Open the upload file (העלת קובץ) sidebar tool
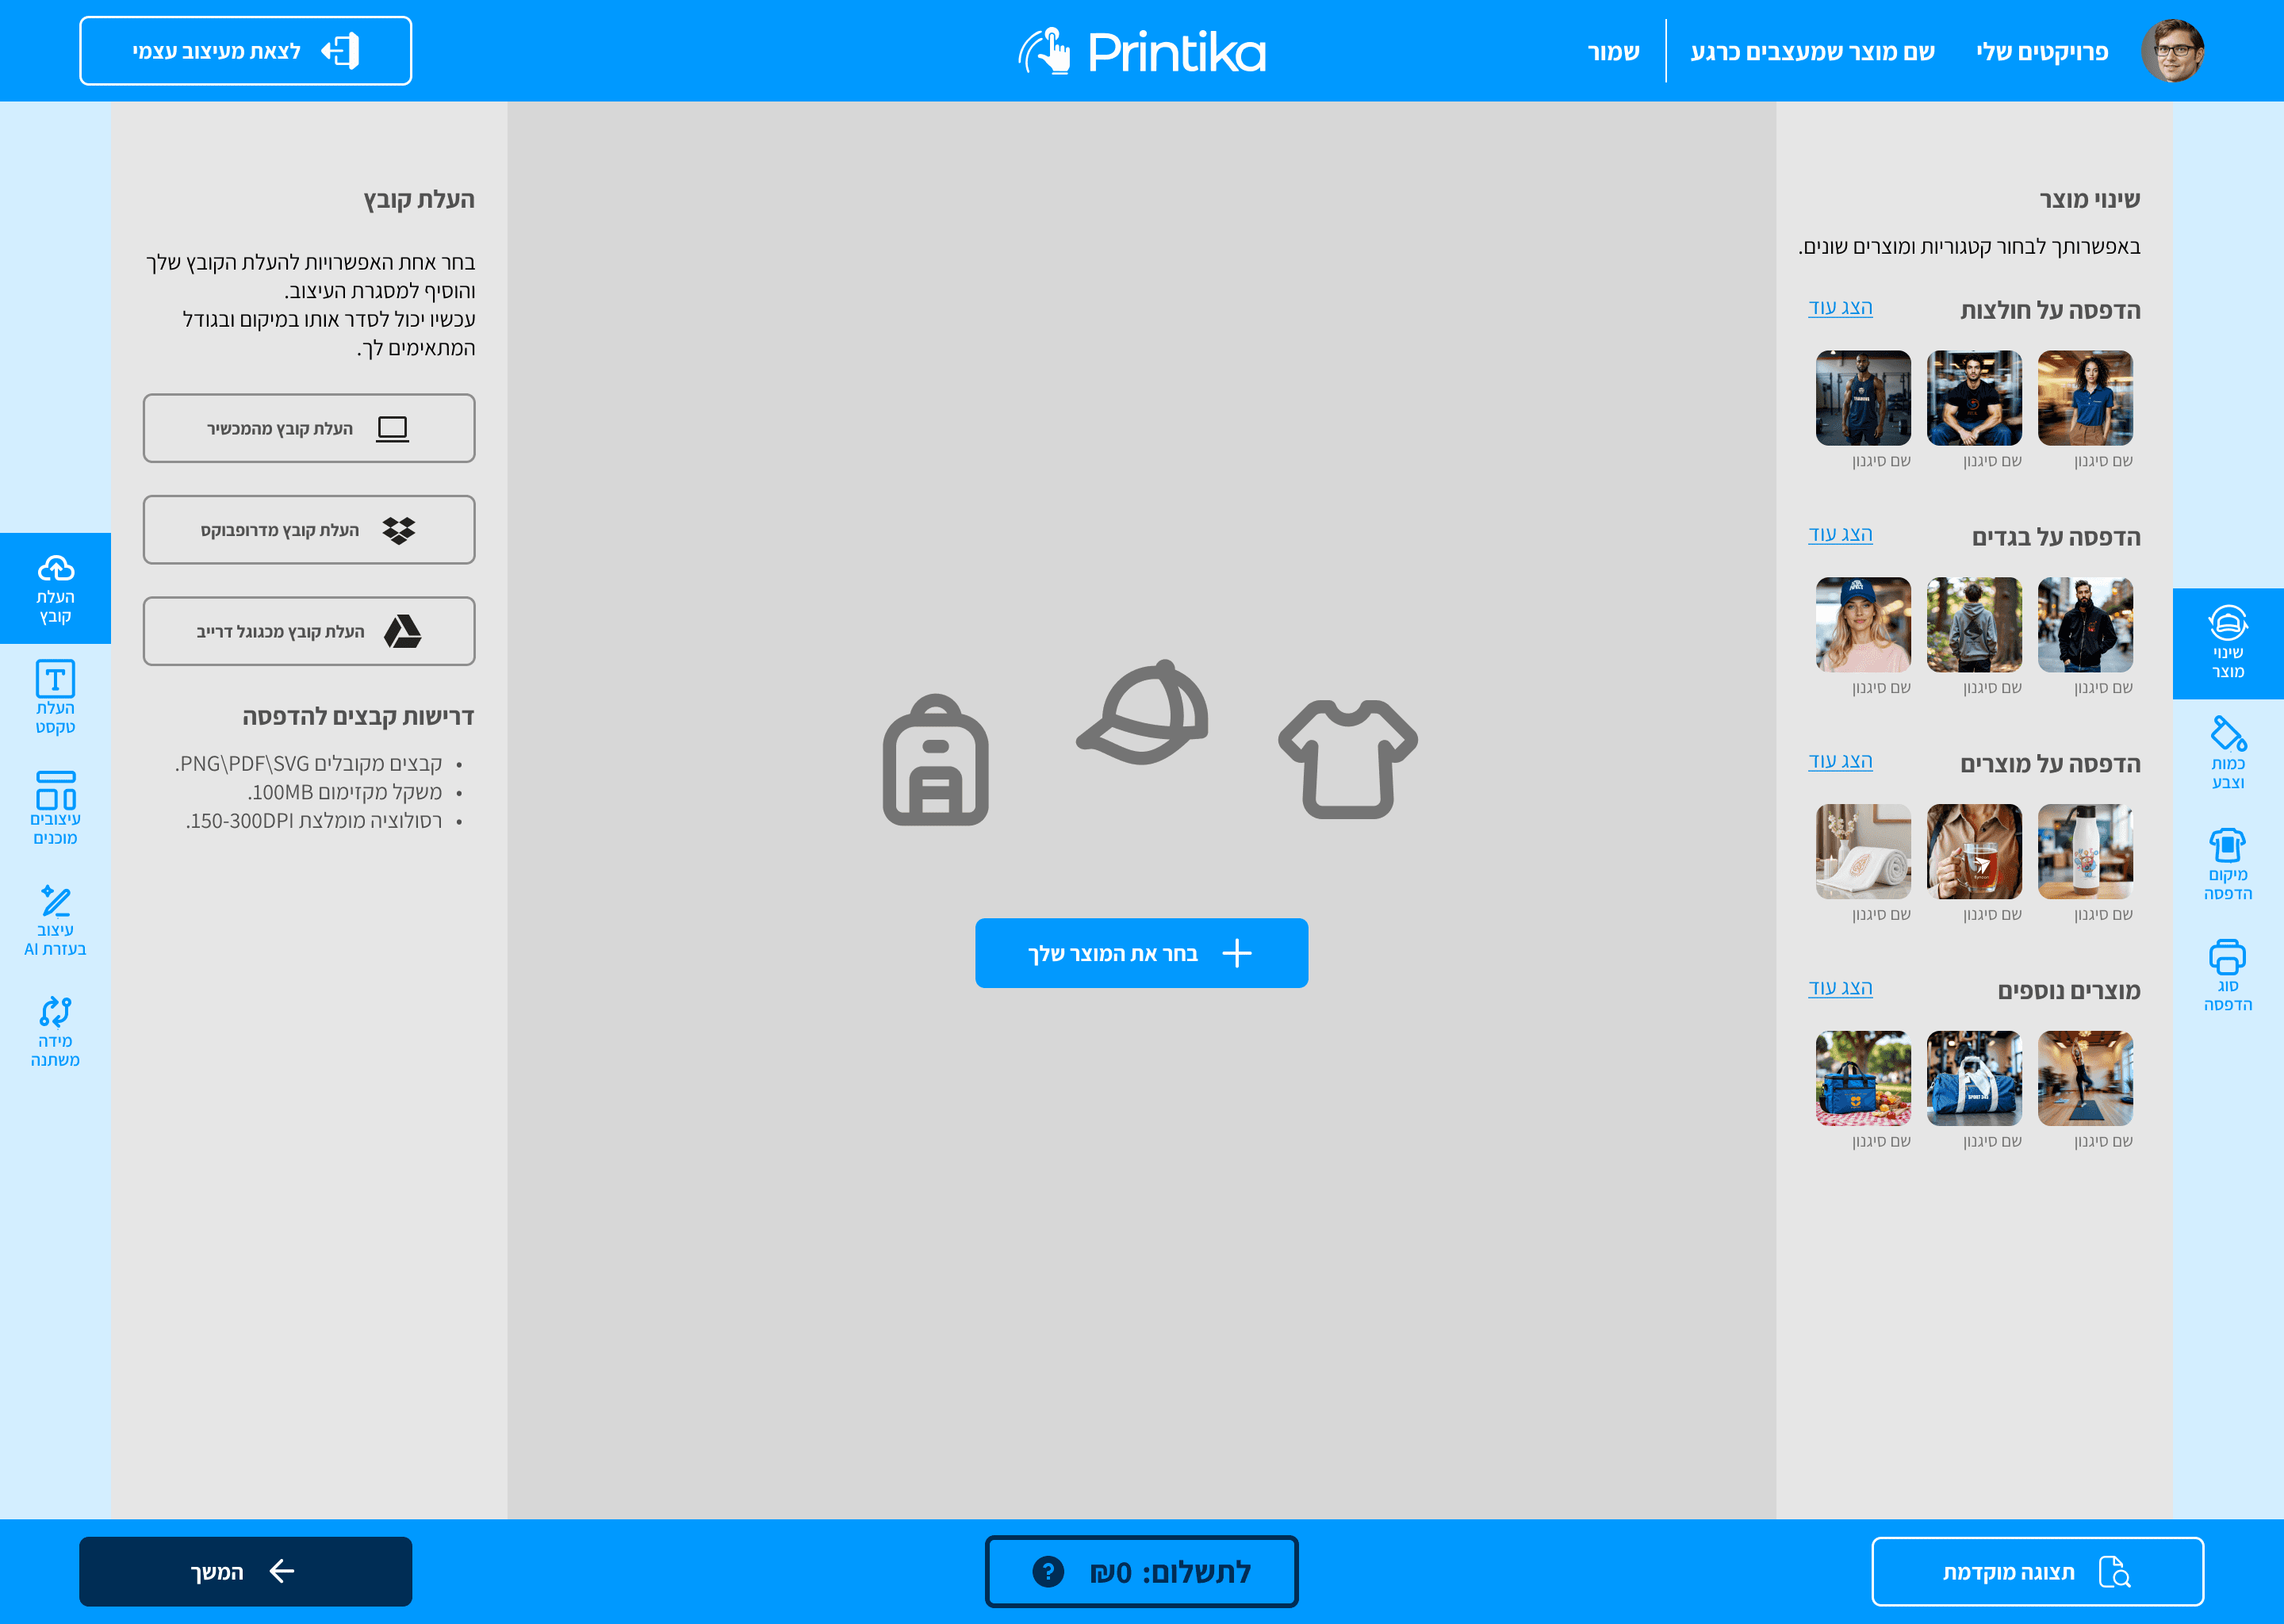 tap(55, 588)
